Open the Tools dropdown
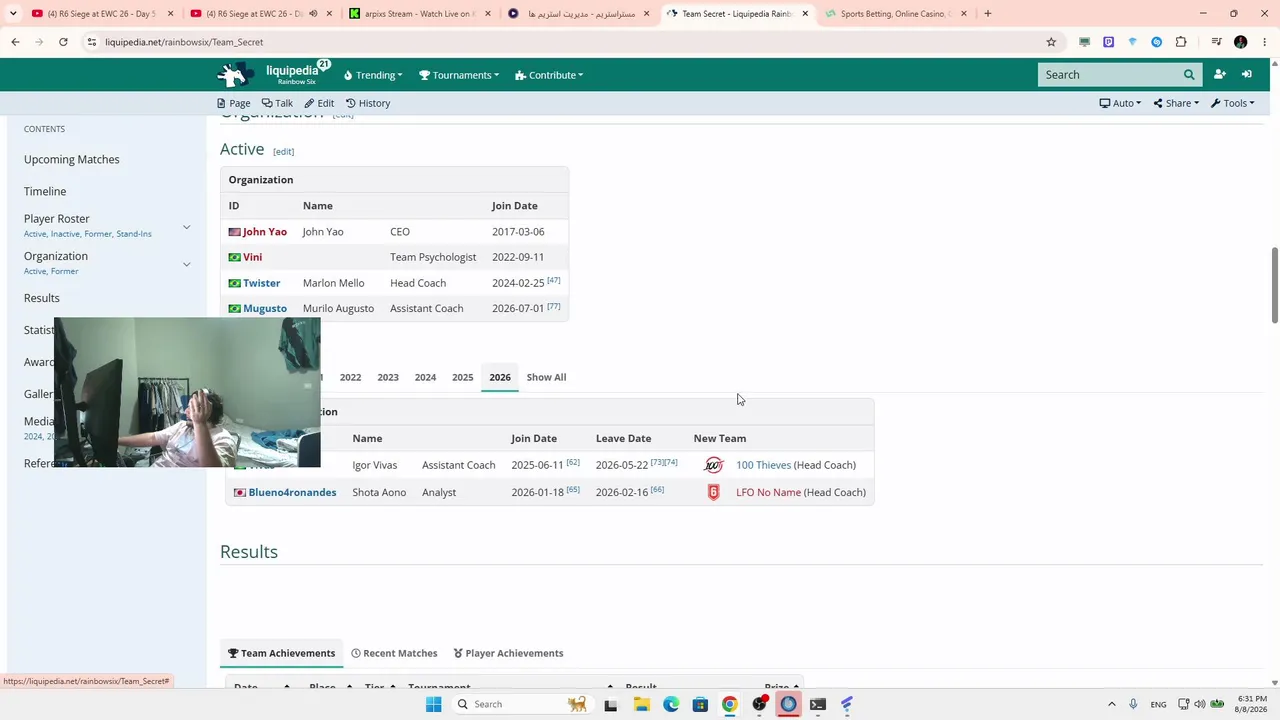 [1232, 103]
